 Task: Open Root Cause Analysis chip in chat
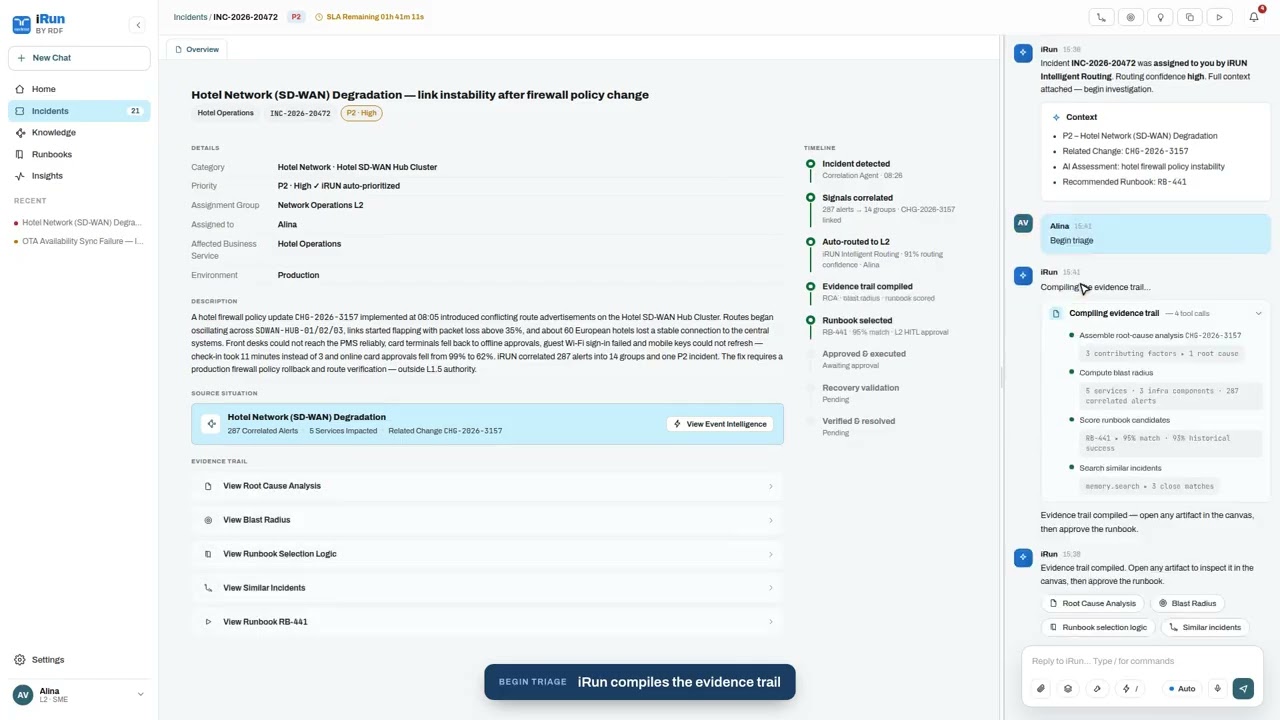pyautogui.click(x=1092, y=603)
